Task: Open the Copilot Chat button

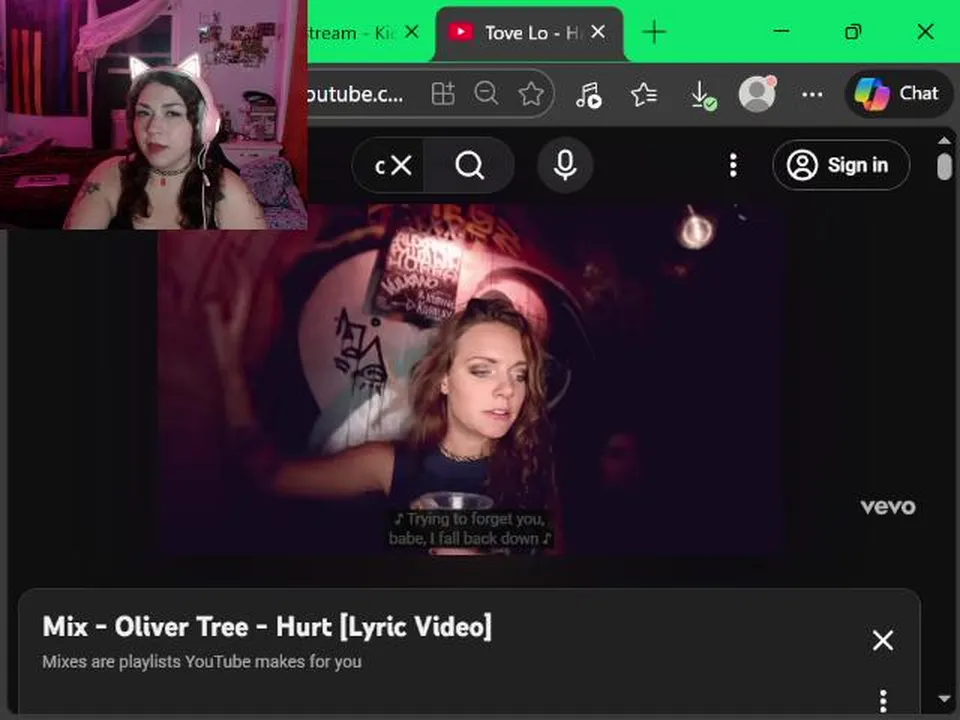Action: tap(898, 94)
